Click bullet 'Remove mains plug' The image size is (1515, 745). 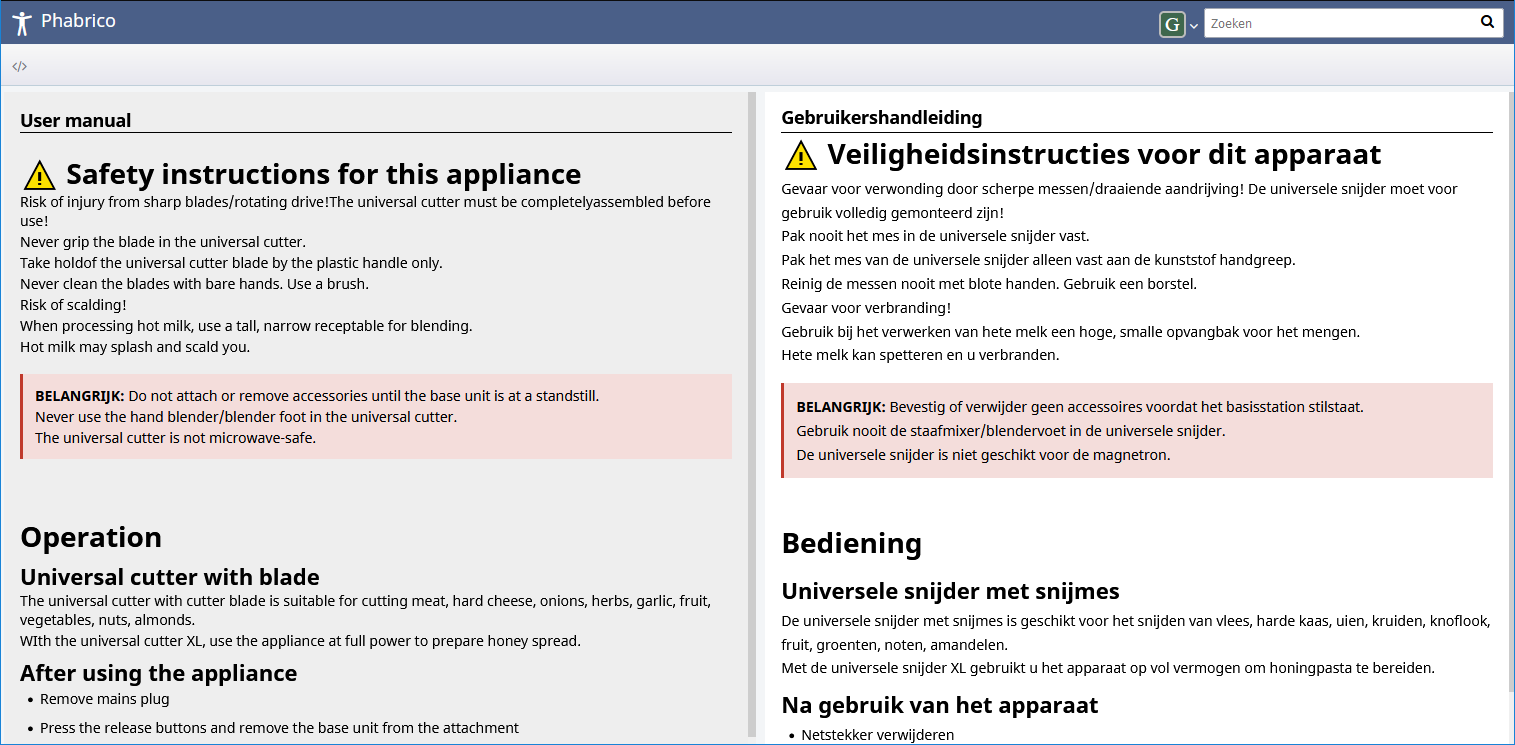pos(105,699)
